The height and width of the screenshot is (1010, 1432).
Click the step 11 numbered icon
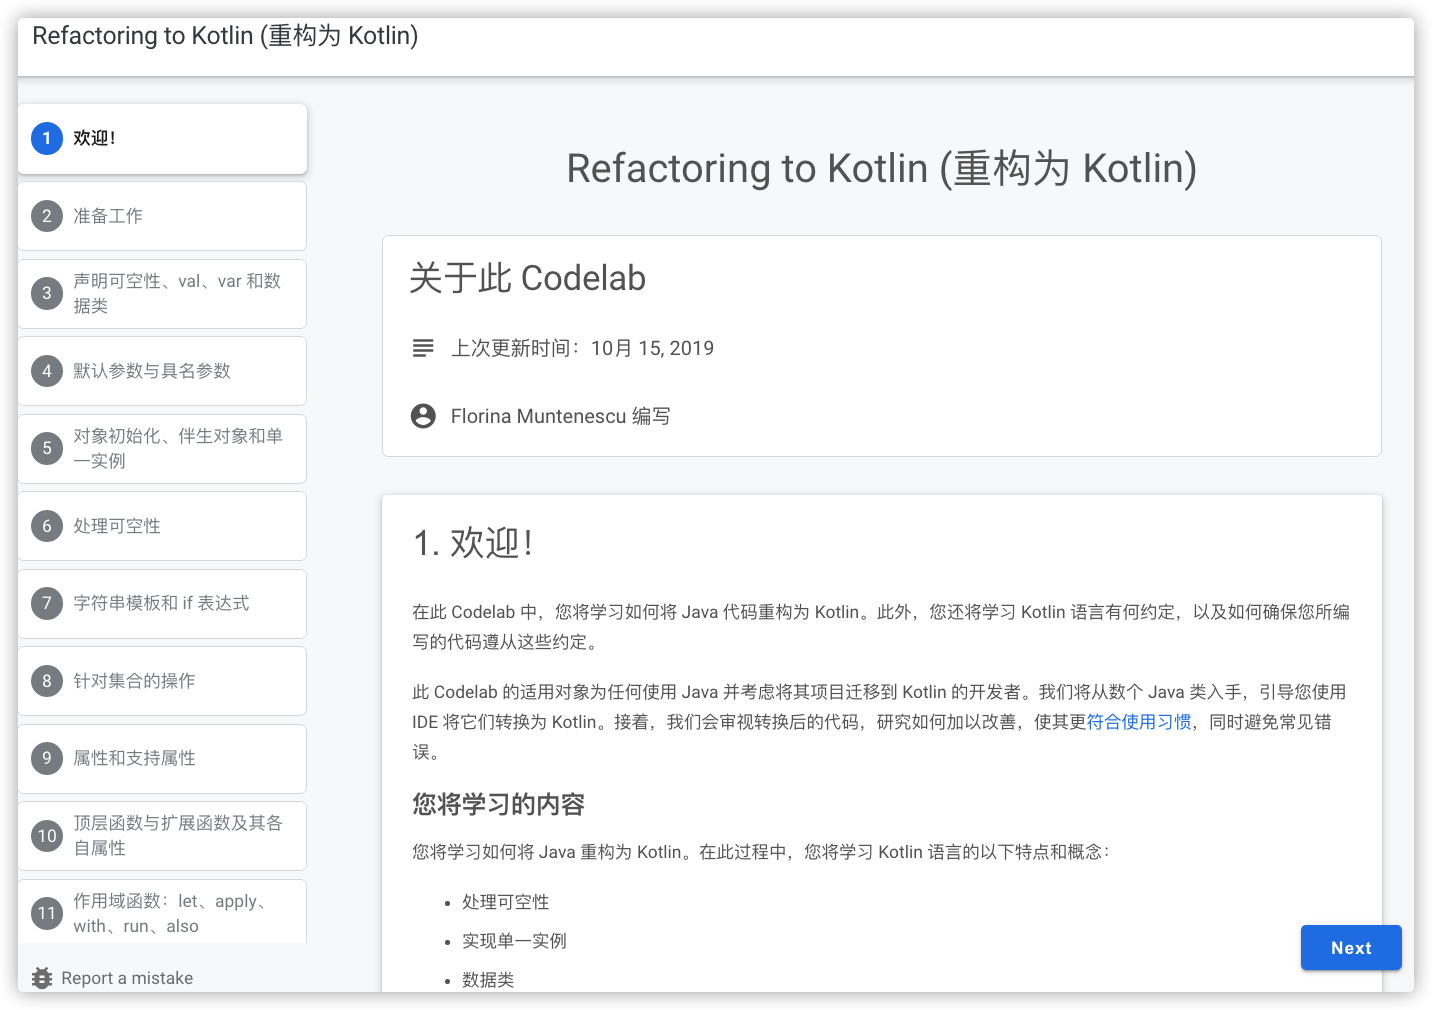point(47,913)
